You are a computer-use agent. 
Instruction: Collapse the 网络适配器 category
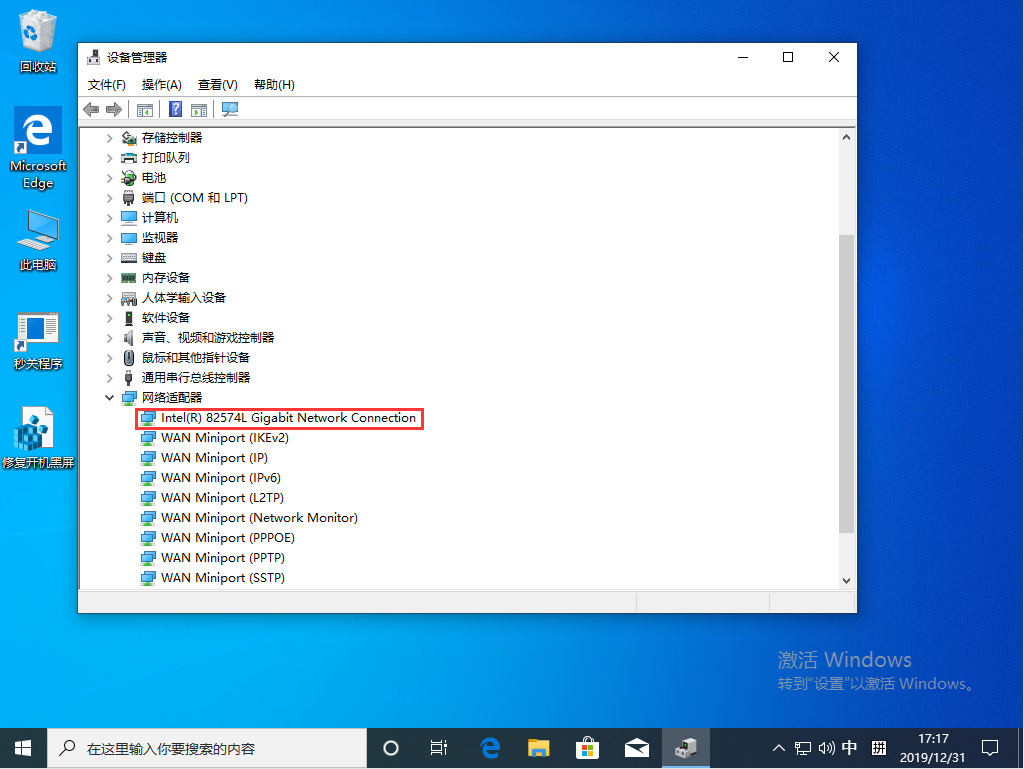coord(110,397)
